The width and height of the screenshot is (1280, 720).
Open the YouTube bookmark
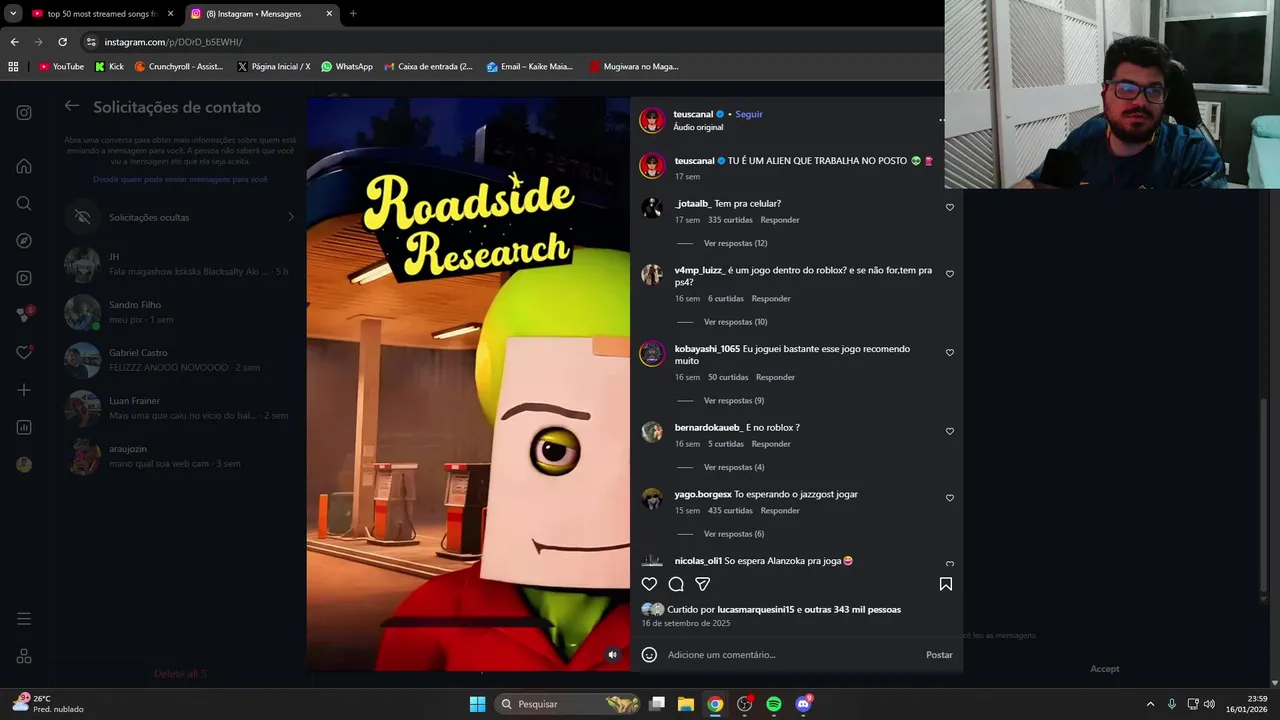coord(61,67)
